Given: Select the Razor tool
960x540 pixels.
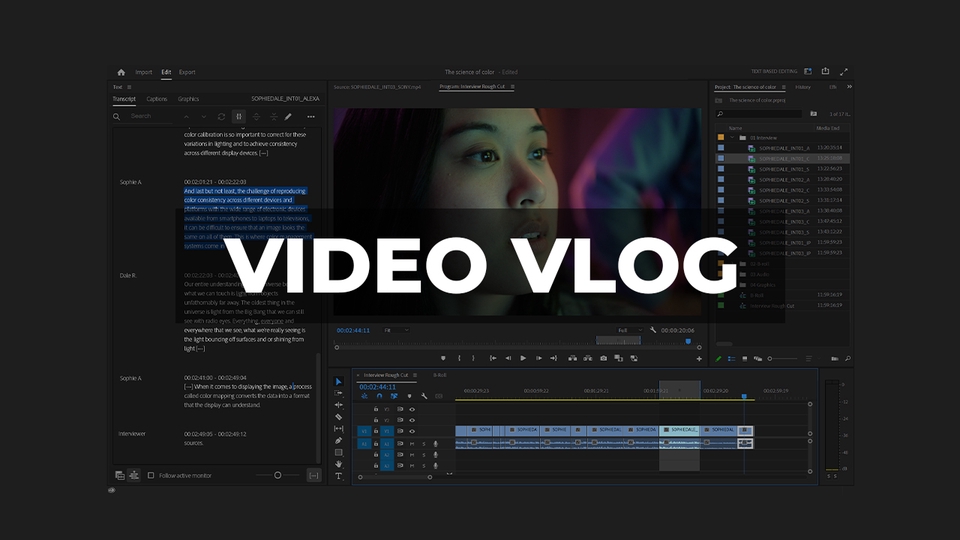Looking at the screenshot, I should 339,417.
